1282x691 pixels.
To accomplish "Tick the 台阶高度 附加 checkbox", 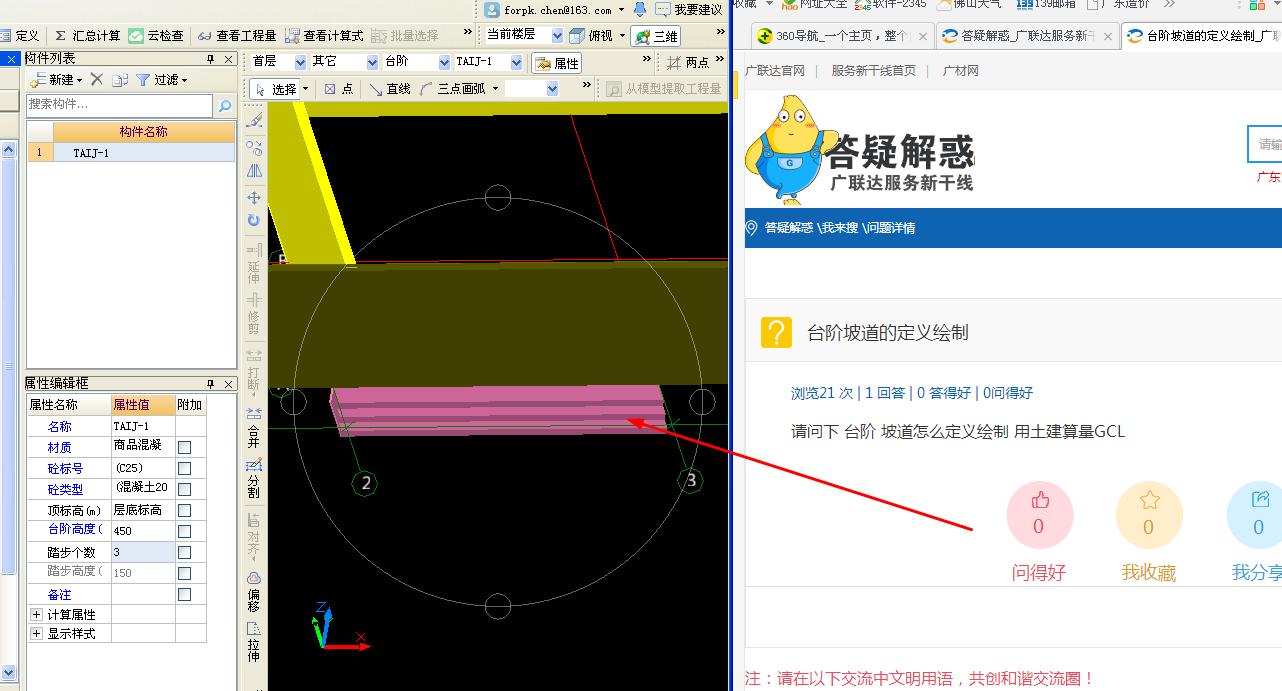I will (x=184, y=531).
